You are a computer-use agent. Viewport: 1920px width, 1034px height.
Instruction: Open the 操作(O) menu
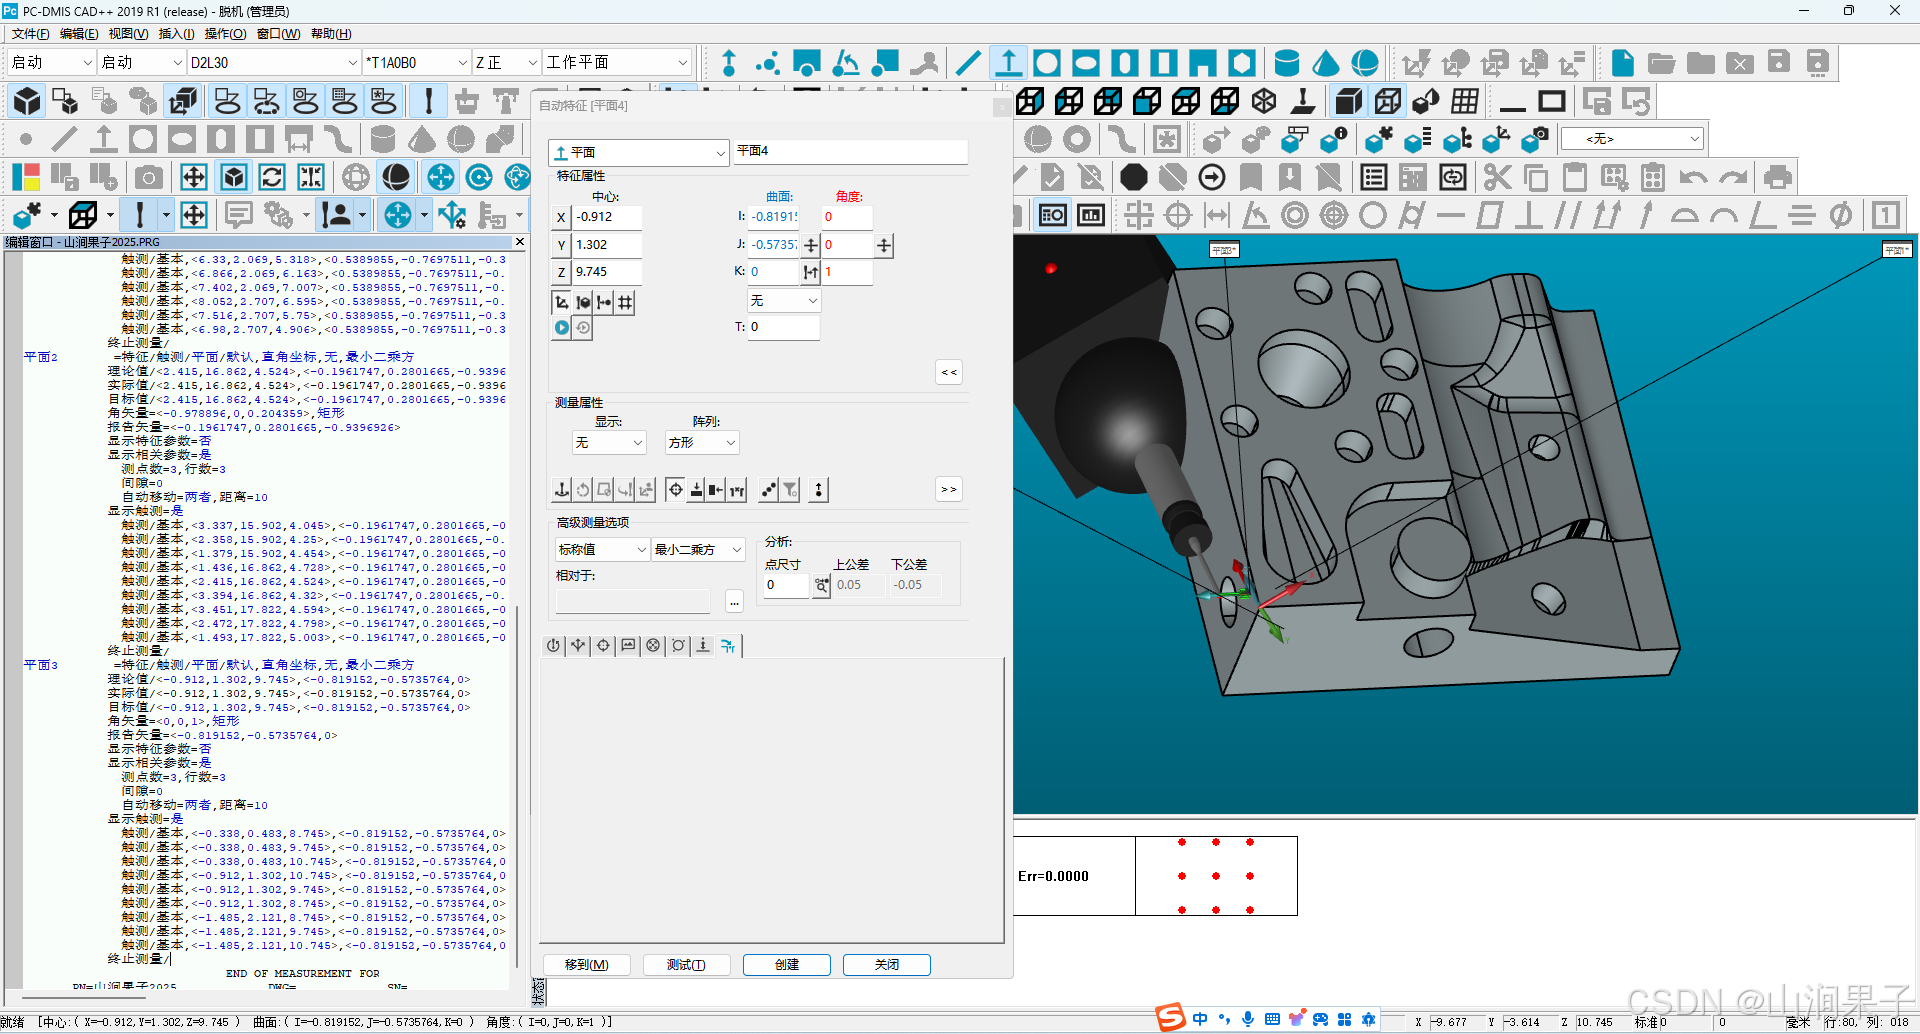225,34
